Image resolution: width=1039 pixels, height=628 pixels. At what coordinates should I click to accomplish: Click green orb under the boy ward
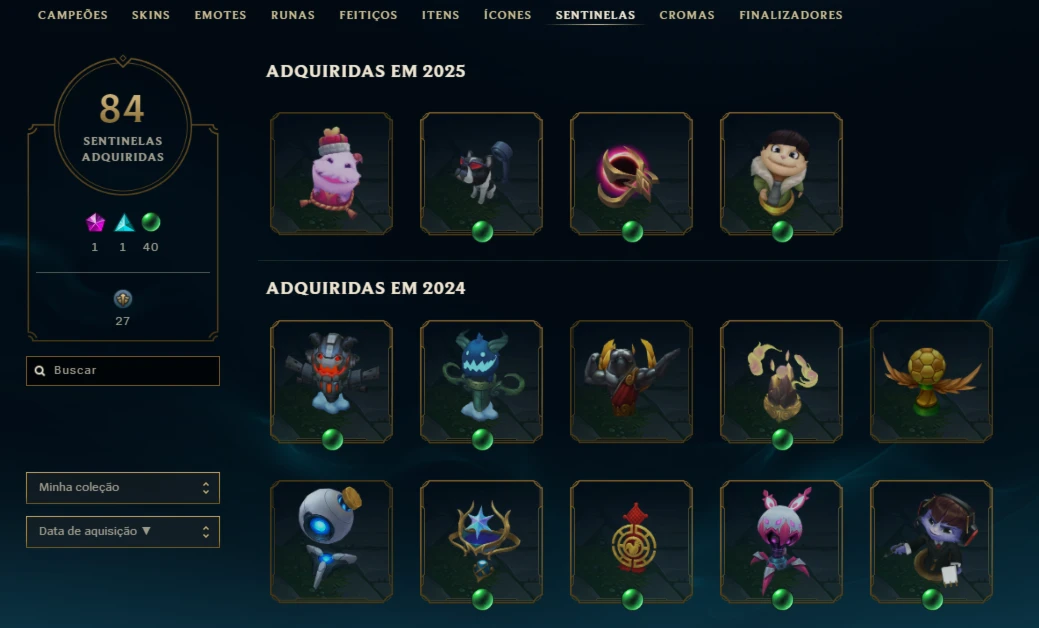pyautogui.click(x=782, y=231)
